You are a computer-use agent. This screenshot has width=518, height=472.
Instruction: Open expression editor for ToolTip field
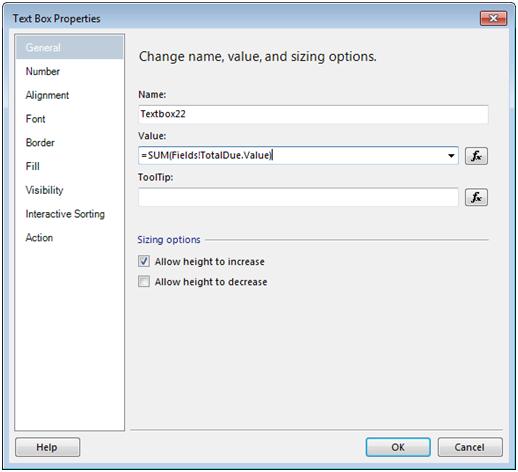tap(476, 197)
